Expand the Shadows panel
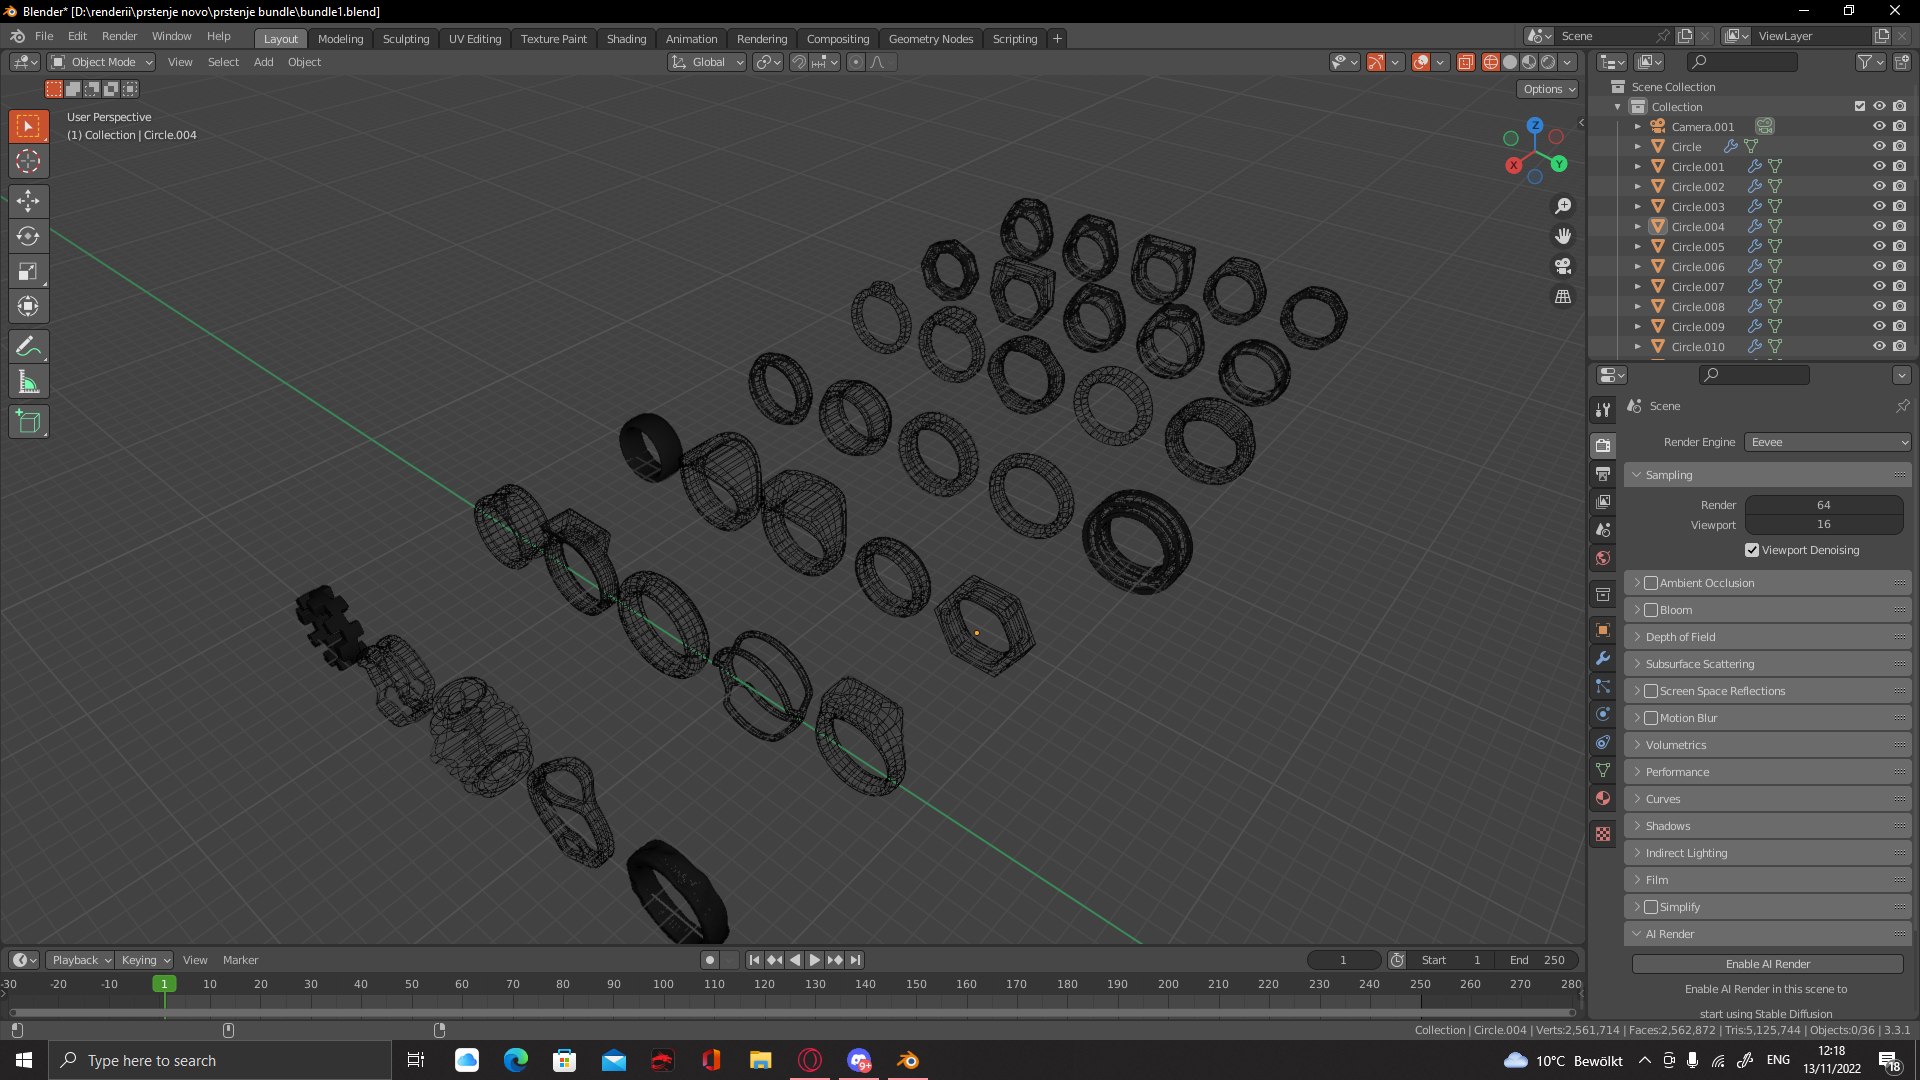 1768,826
